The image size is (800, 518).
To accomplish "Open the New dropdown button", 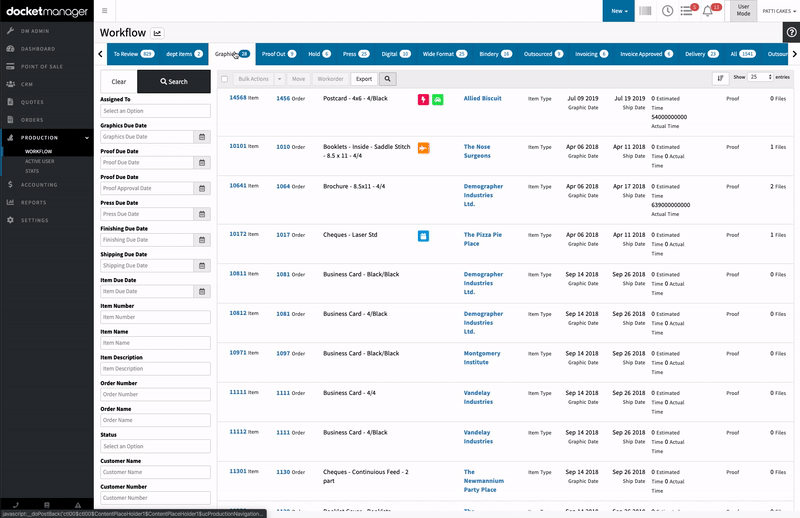I will pyautogui.click(x=619, y=11).
